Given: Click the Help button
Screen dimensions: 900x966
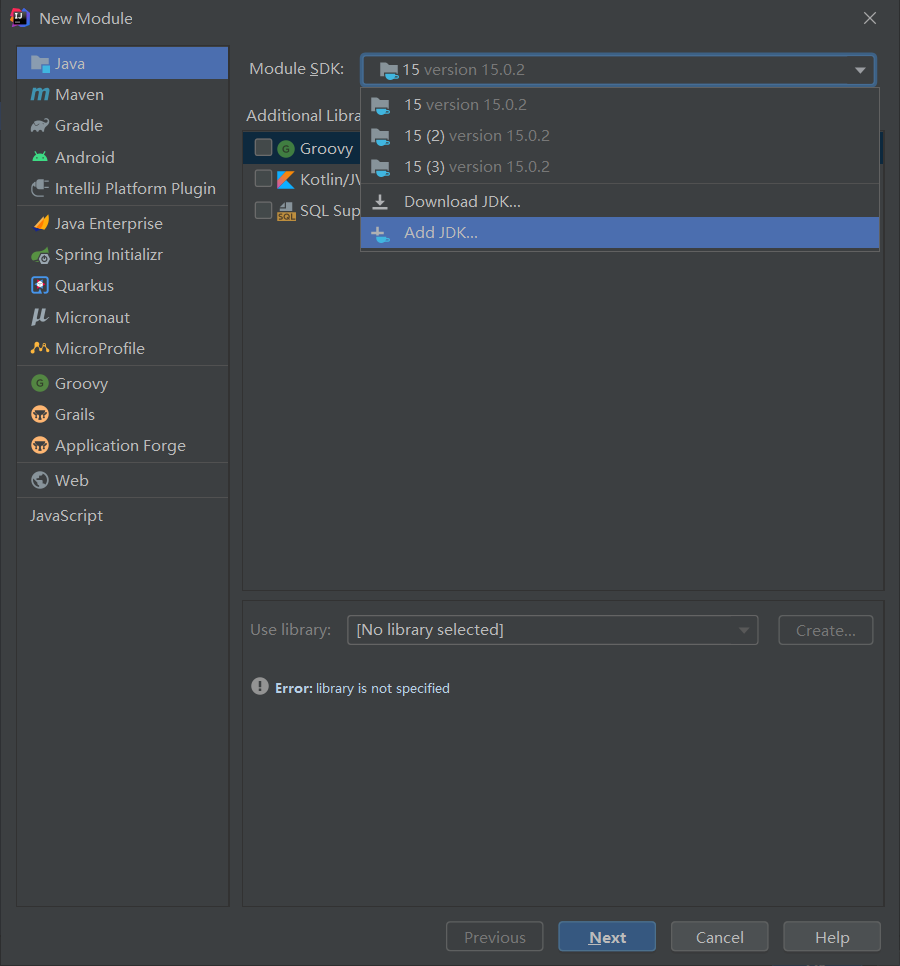Looking at the screenshot, I should pyautogui.click(x=832, y=937).
